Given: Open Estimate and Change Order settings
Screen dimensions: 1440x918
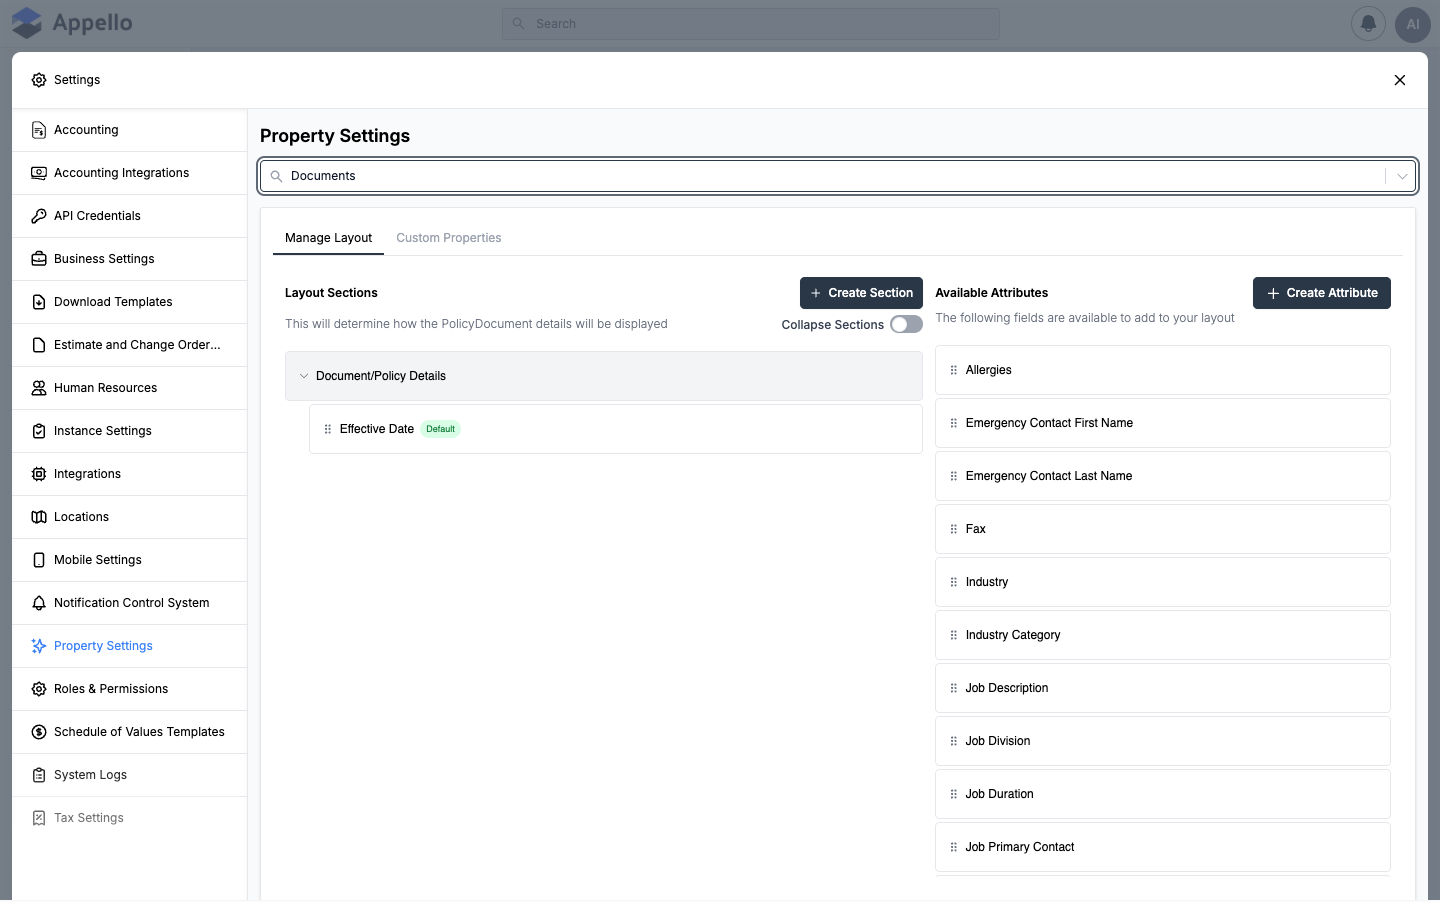Looking at the screenshot, I should 130,345.
